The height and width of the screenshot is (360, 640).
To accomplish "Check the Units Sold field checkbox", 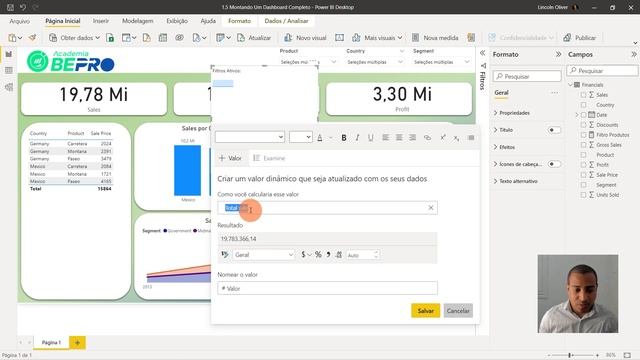I will coord(583,195).
